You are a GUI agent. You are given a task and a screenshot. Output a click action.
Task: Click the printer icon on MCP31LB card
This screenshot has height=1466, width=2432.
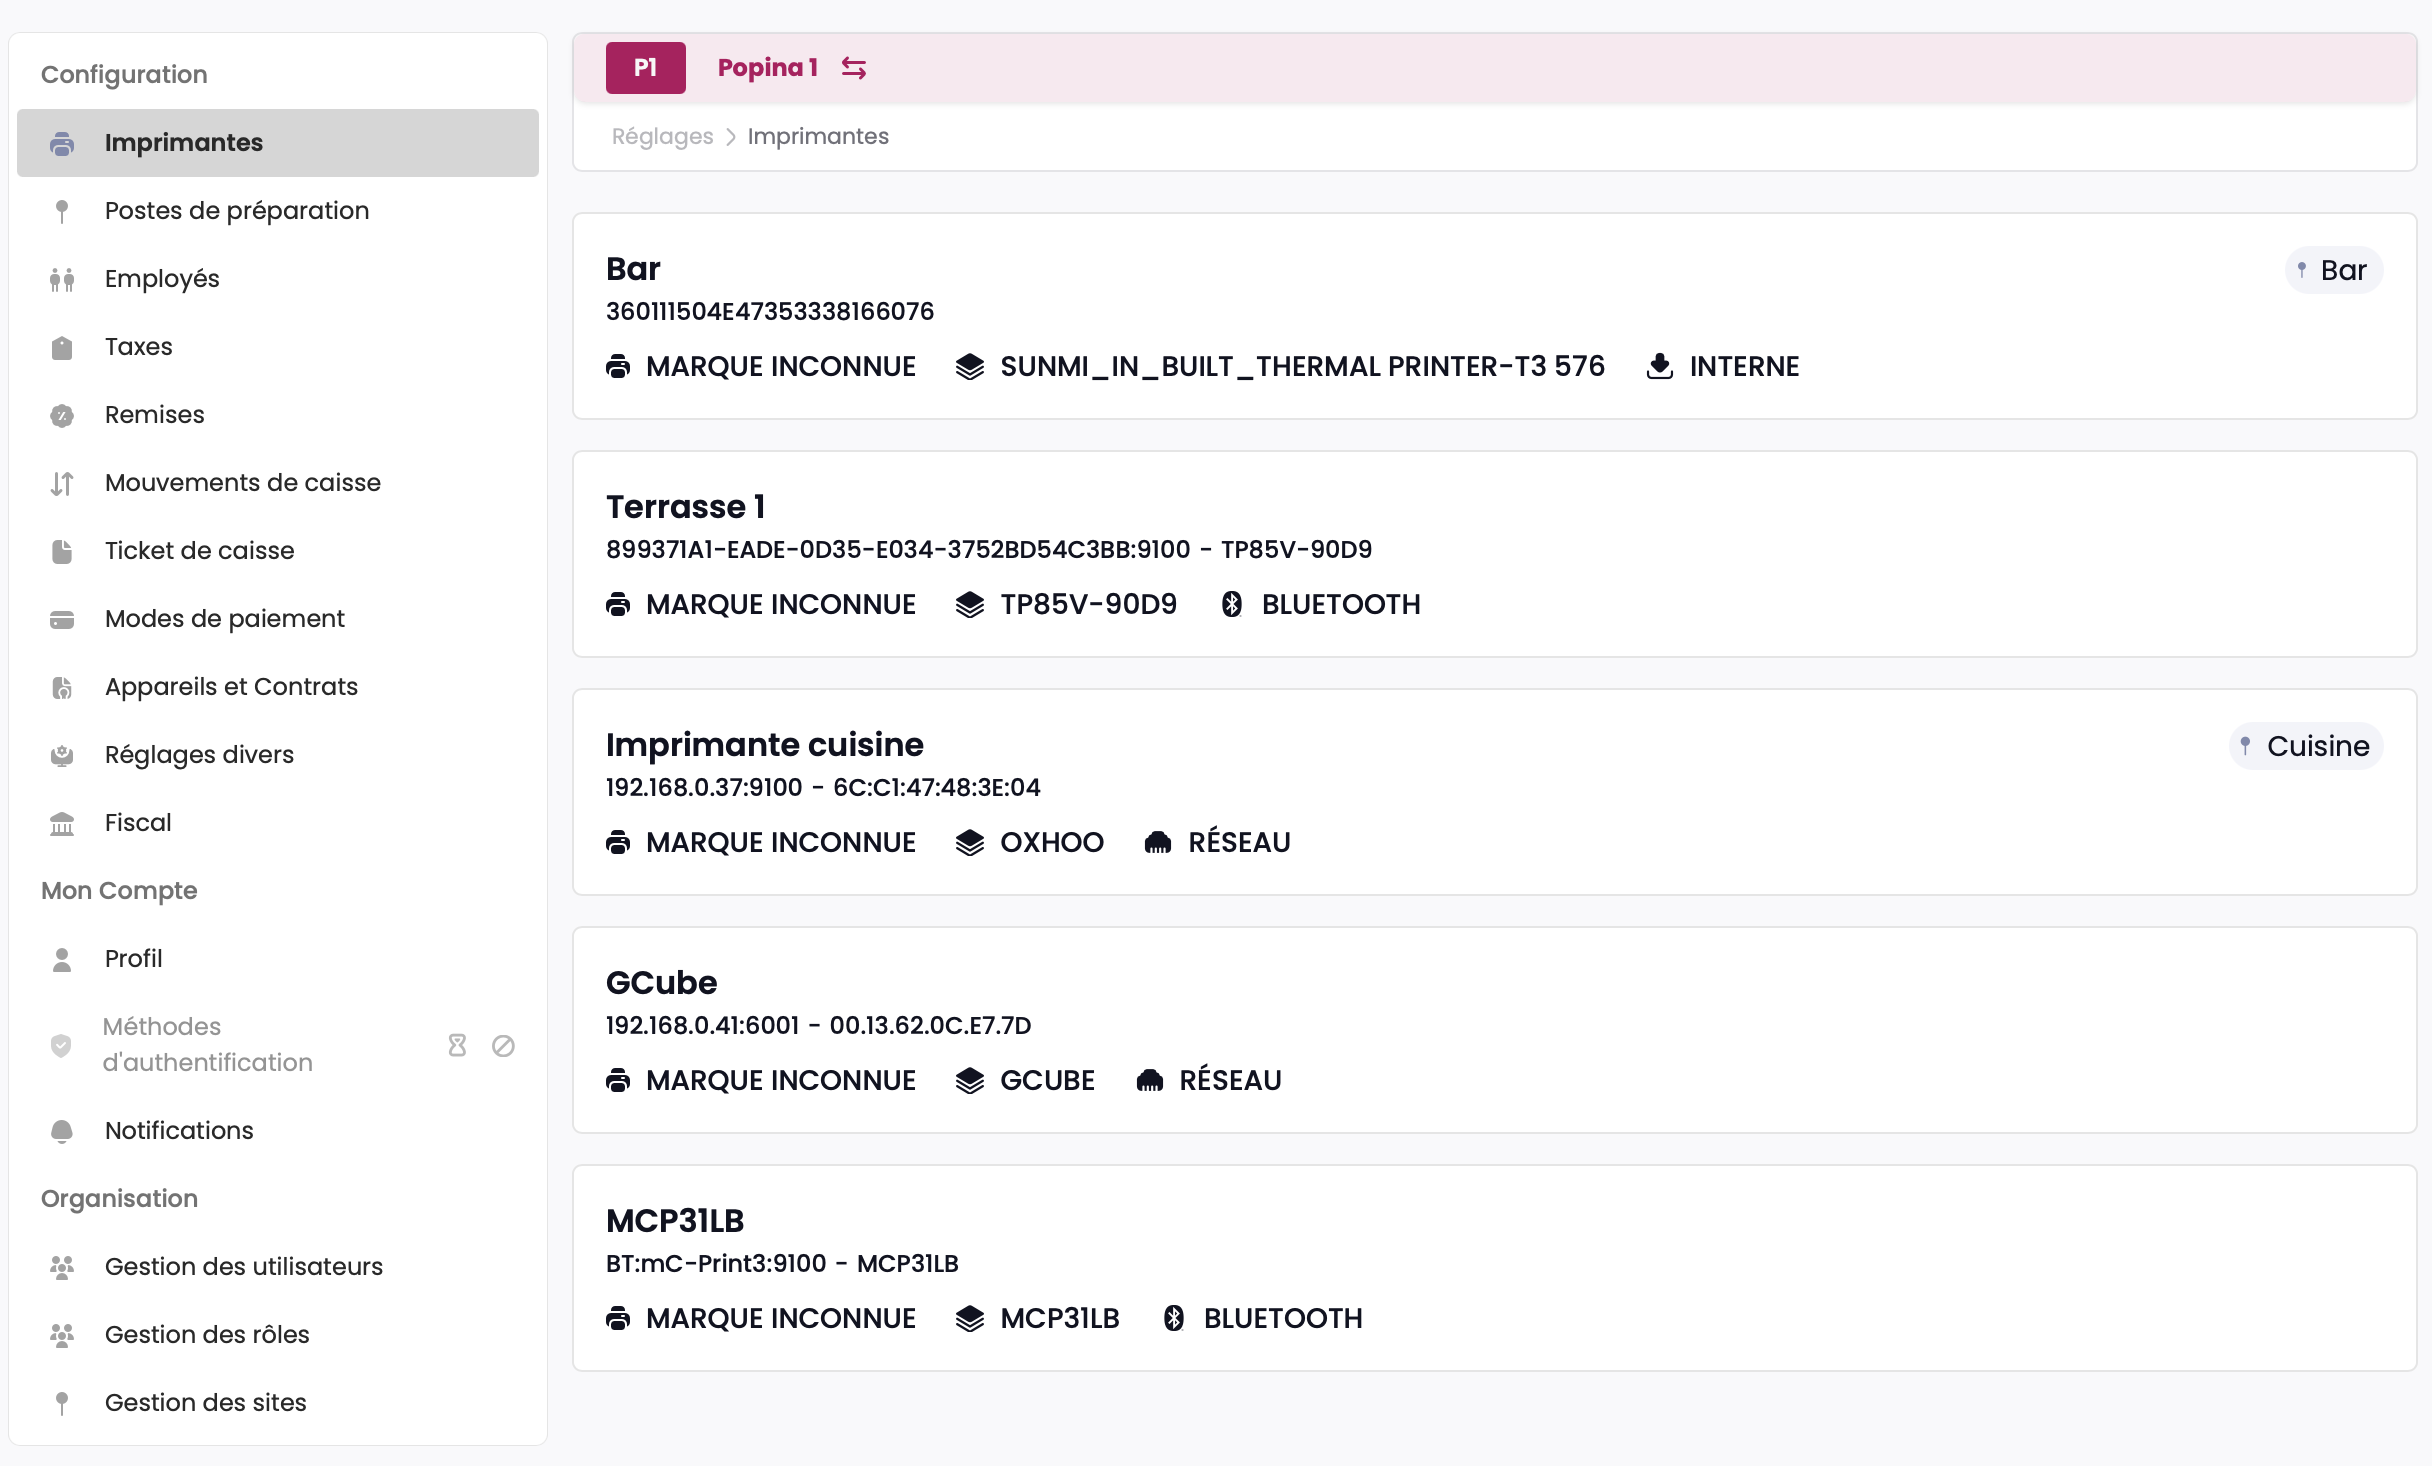tap(618, 1318)
